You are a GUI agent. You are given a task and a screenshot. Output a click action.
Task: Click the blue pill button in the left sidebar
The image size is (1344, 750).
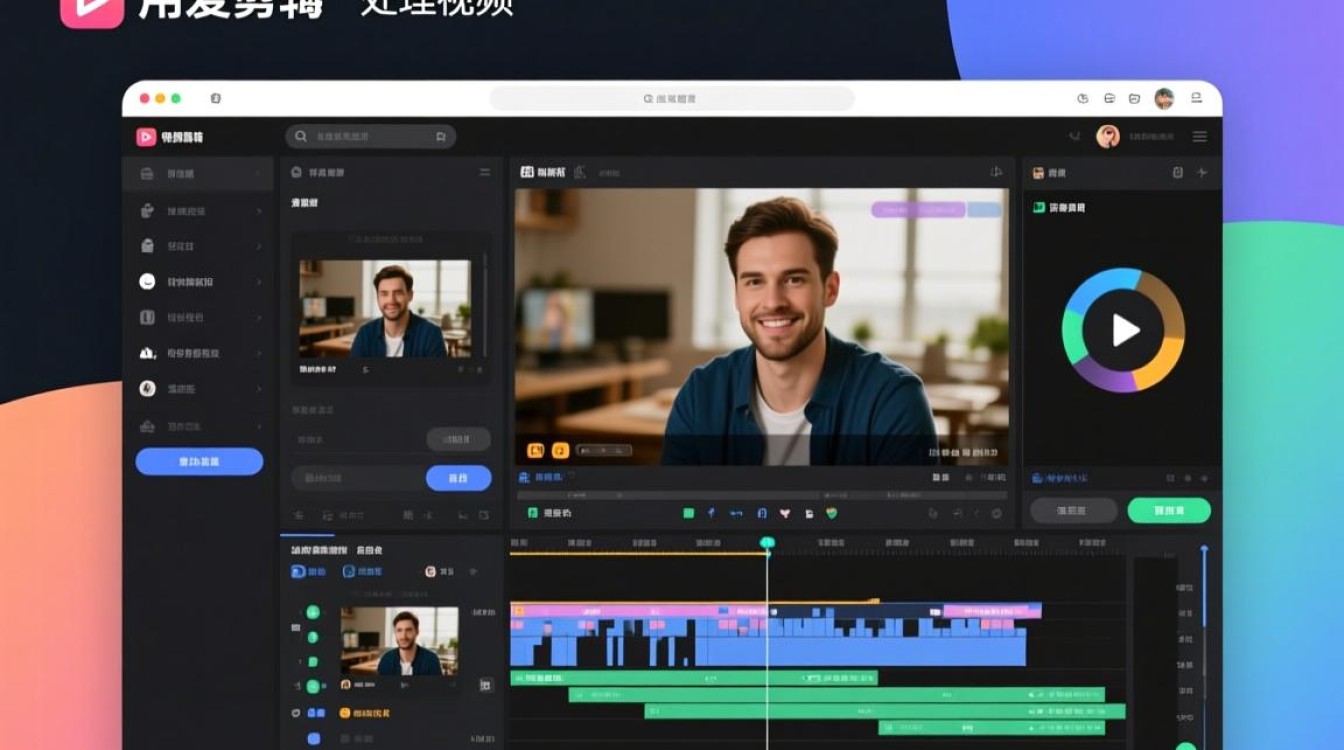[x=199, y=462]
